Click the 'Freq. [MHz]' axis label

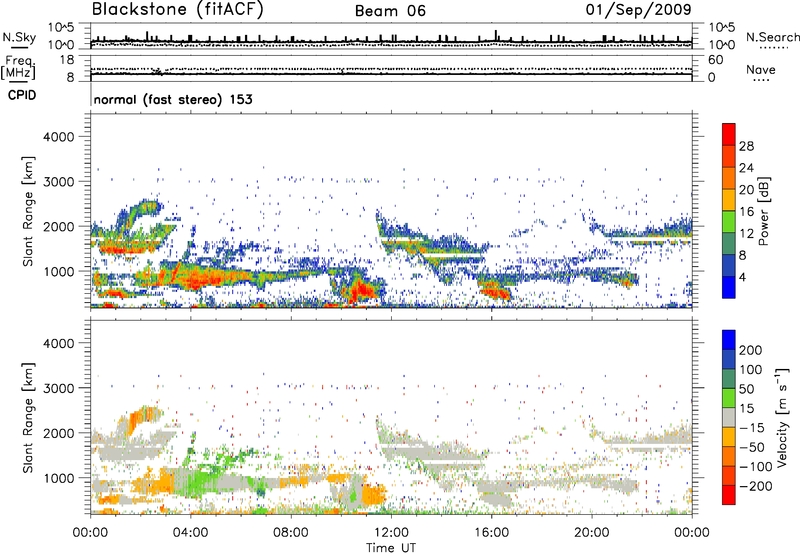[18, 68]
